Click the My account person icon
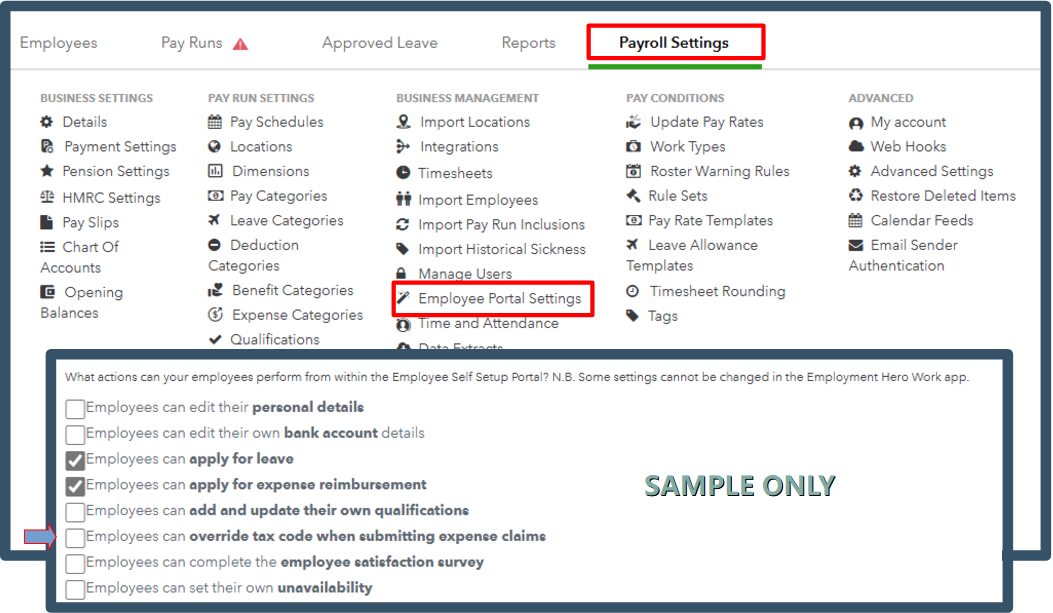This screenshot has height=613, width=1053. (856, 123)
